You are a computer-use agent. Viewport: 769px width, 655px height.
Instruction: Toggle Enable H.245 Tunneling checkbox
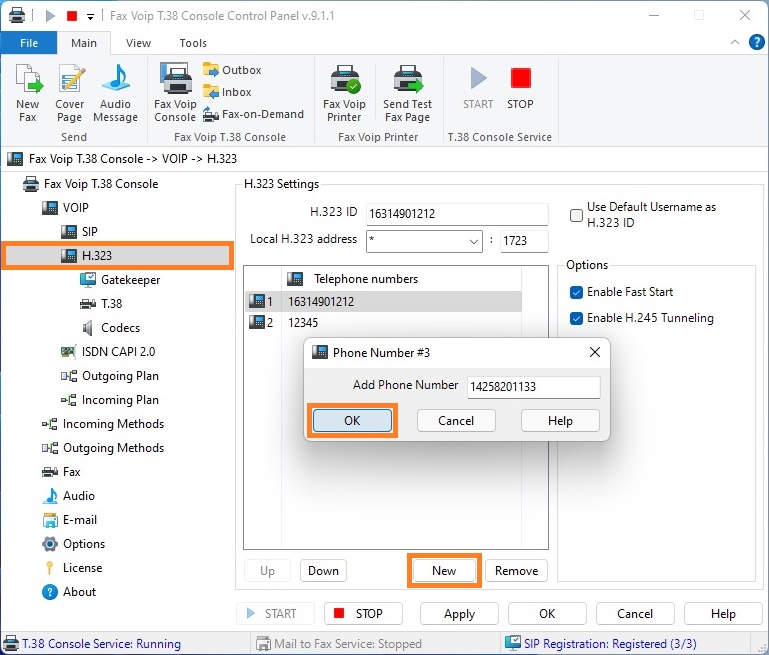pos(576,318)
